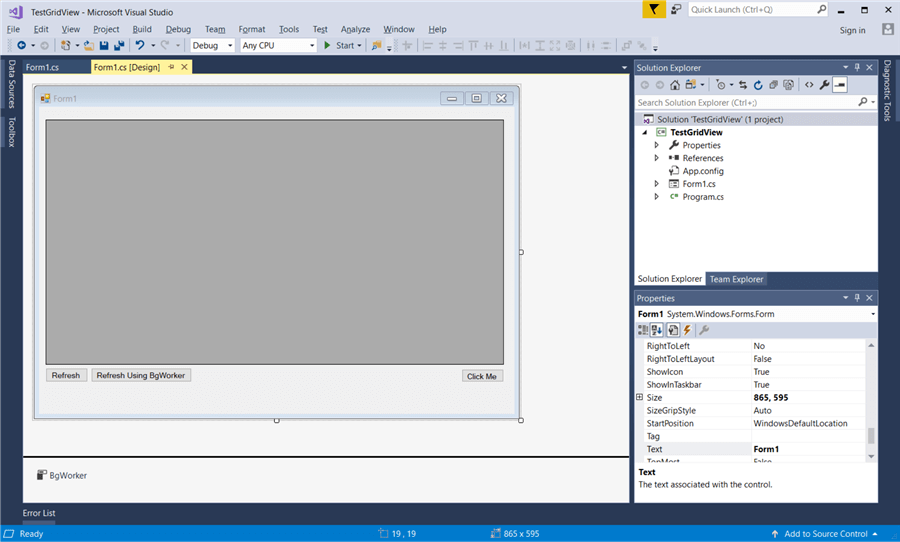Switch to the Form1.cs code tab
Screen dimensions: 900x542
(x=42, y=67)
